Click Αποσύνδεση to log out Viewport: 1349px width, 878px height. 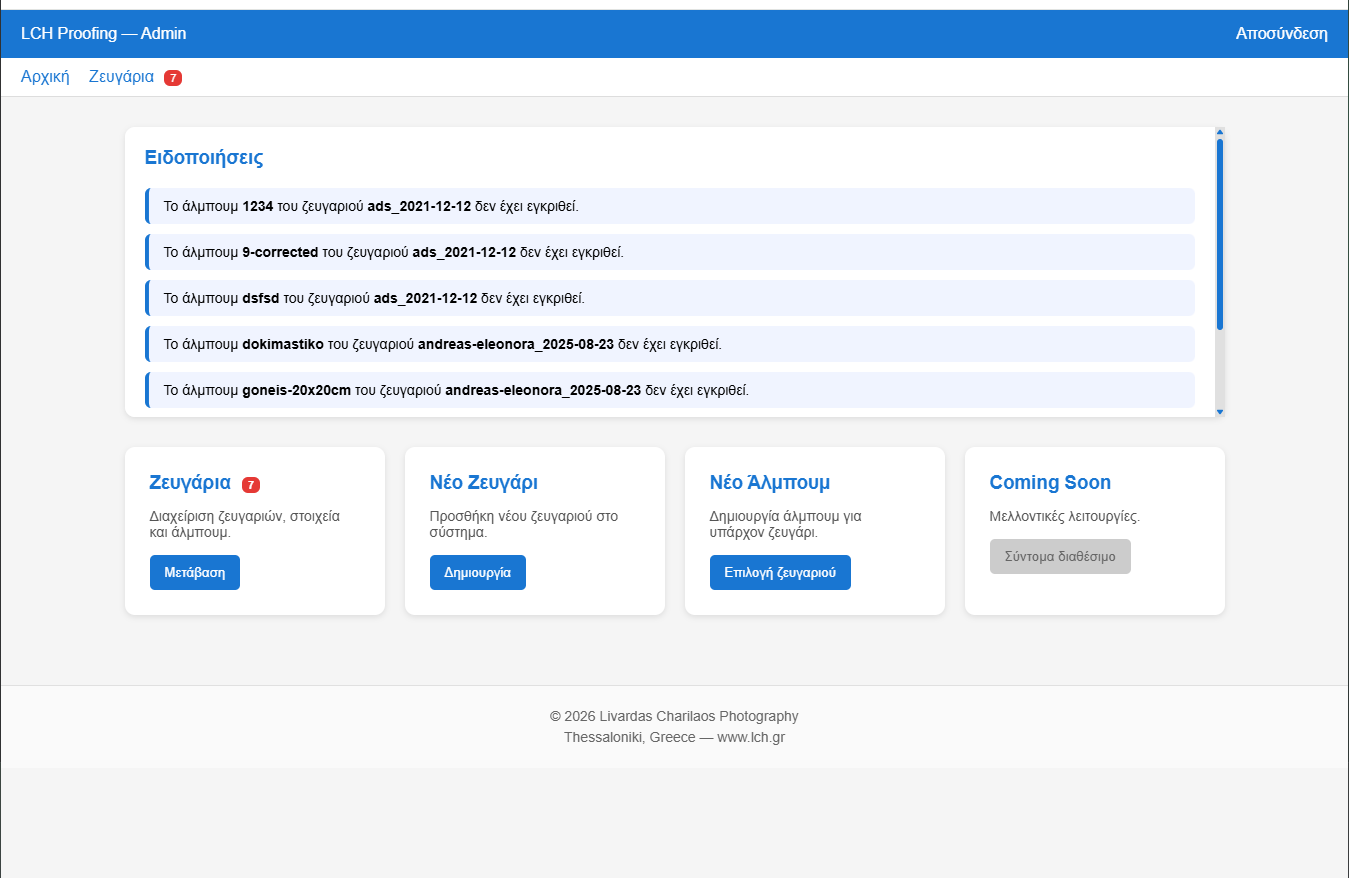coord(1281,34)
